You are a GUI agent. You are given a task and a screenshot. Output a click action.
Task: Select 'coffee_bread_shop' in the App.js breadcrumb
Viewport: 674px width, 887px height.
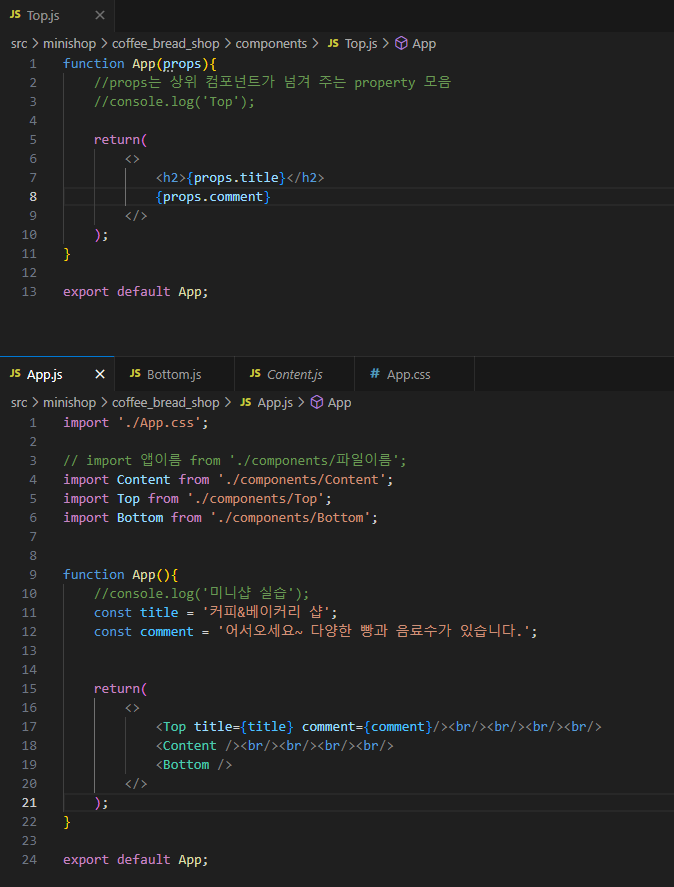click(165, 402)
